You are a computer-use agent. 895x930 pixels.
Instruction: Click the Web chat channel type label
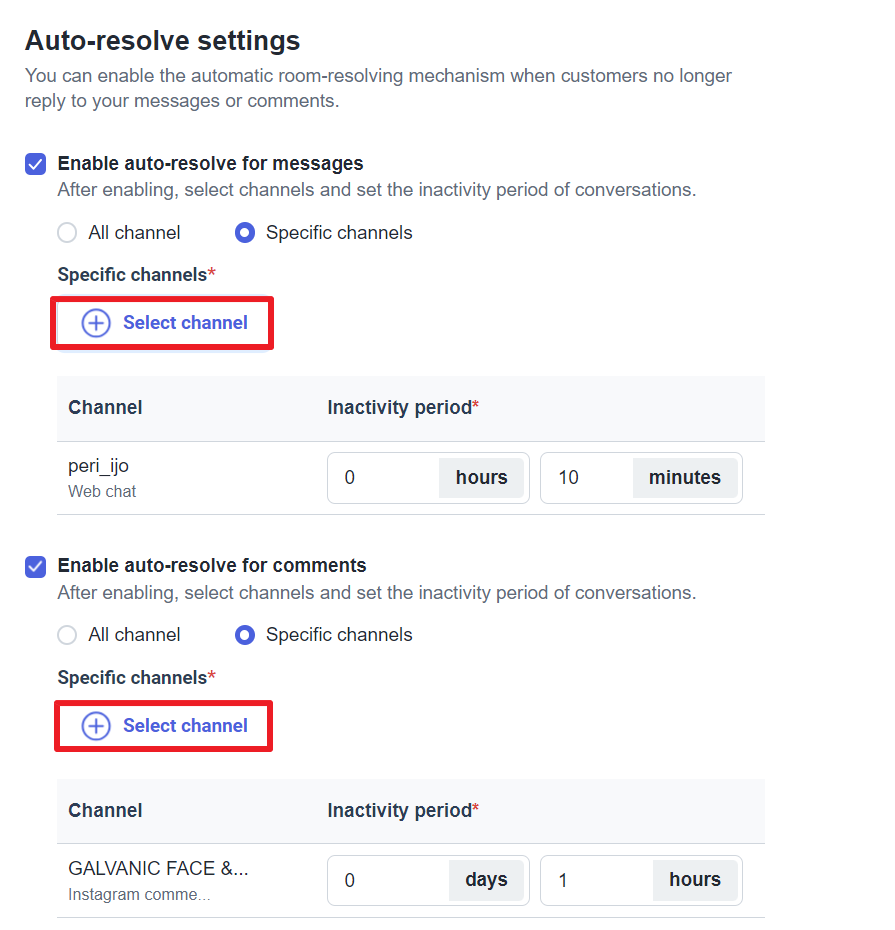(x=102, y=492)
